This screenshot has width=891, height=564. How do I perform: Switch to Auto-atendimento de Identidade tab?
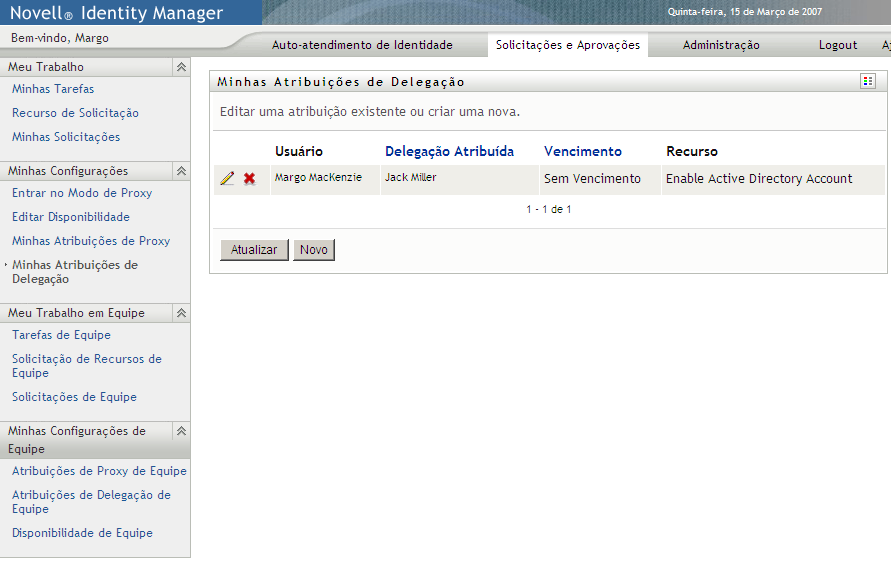(x=362, y=45)
